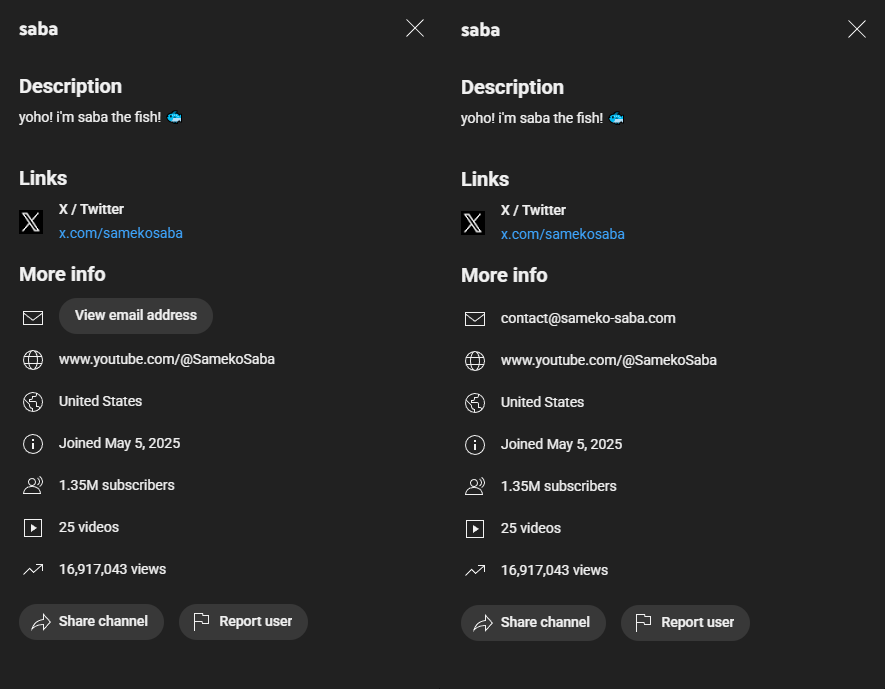The width and height of the screenshot is (885, 689).
Task: Open x.com/samekosaba link in right panel
Action: click(563, 234)
